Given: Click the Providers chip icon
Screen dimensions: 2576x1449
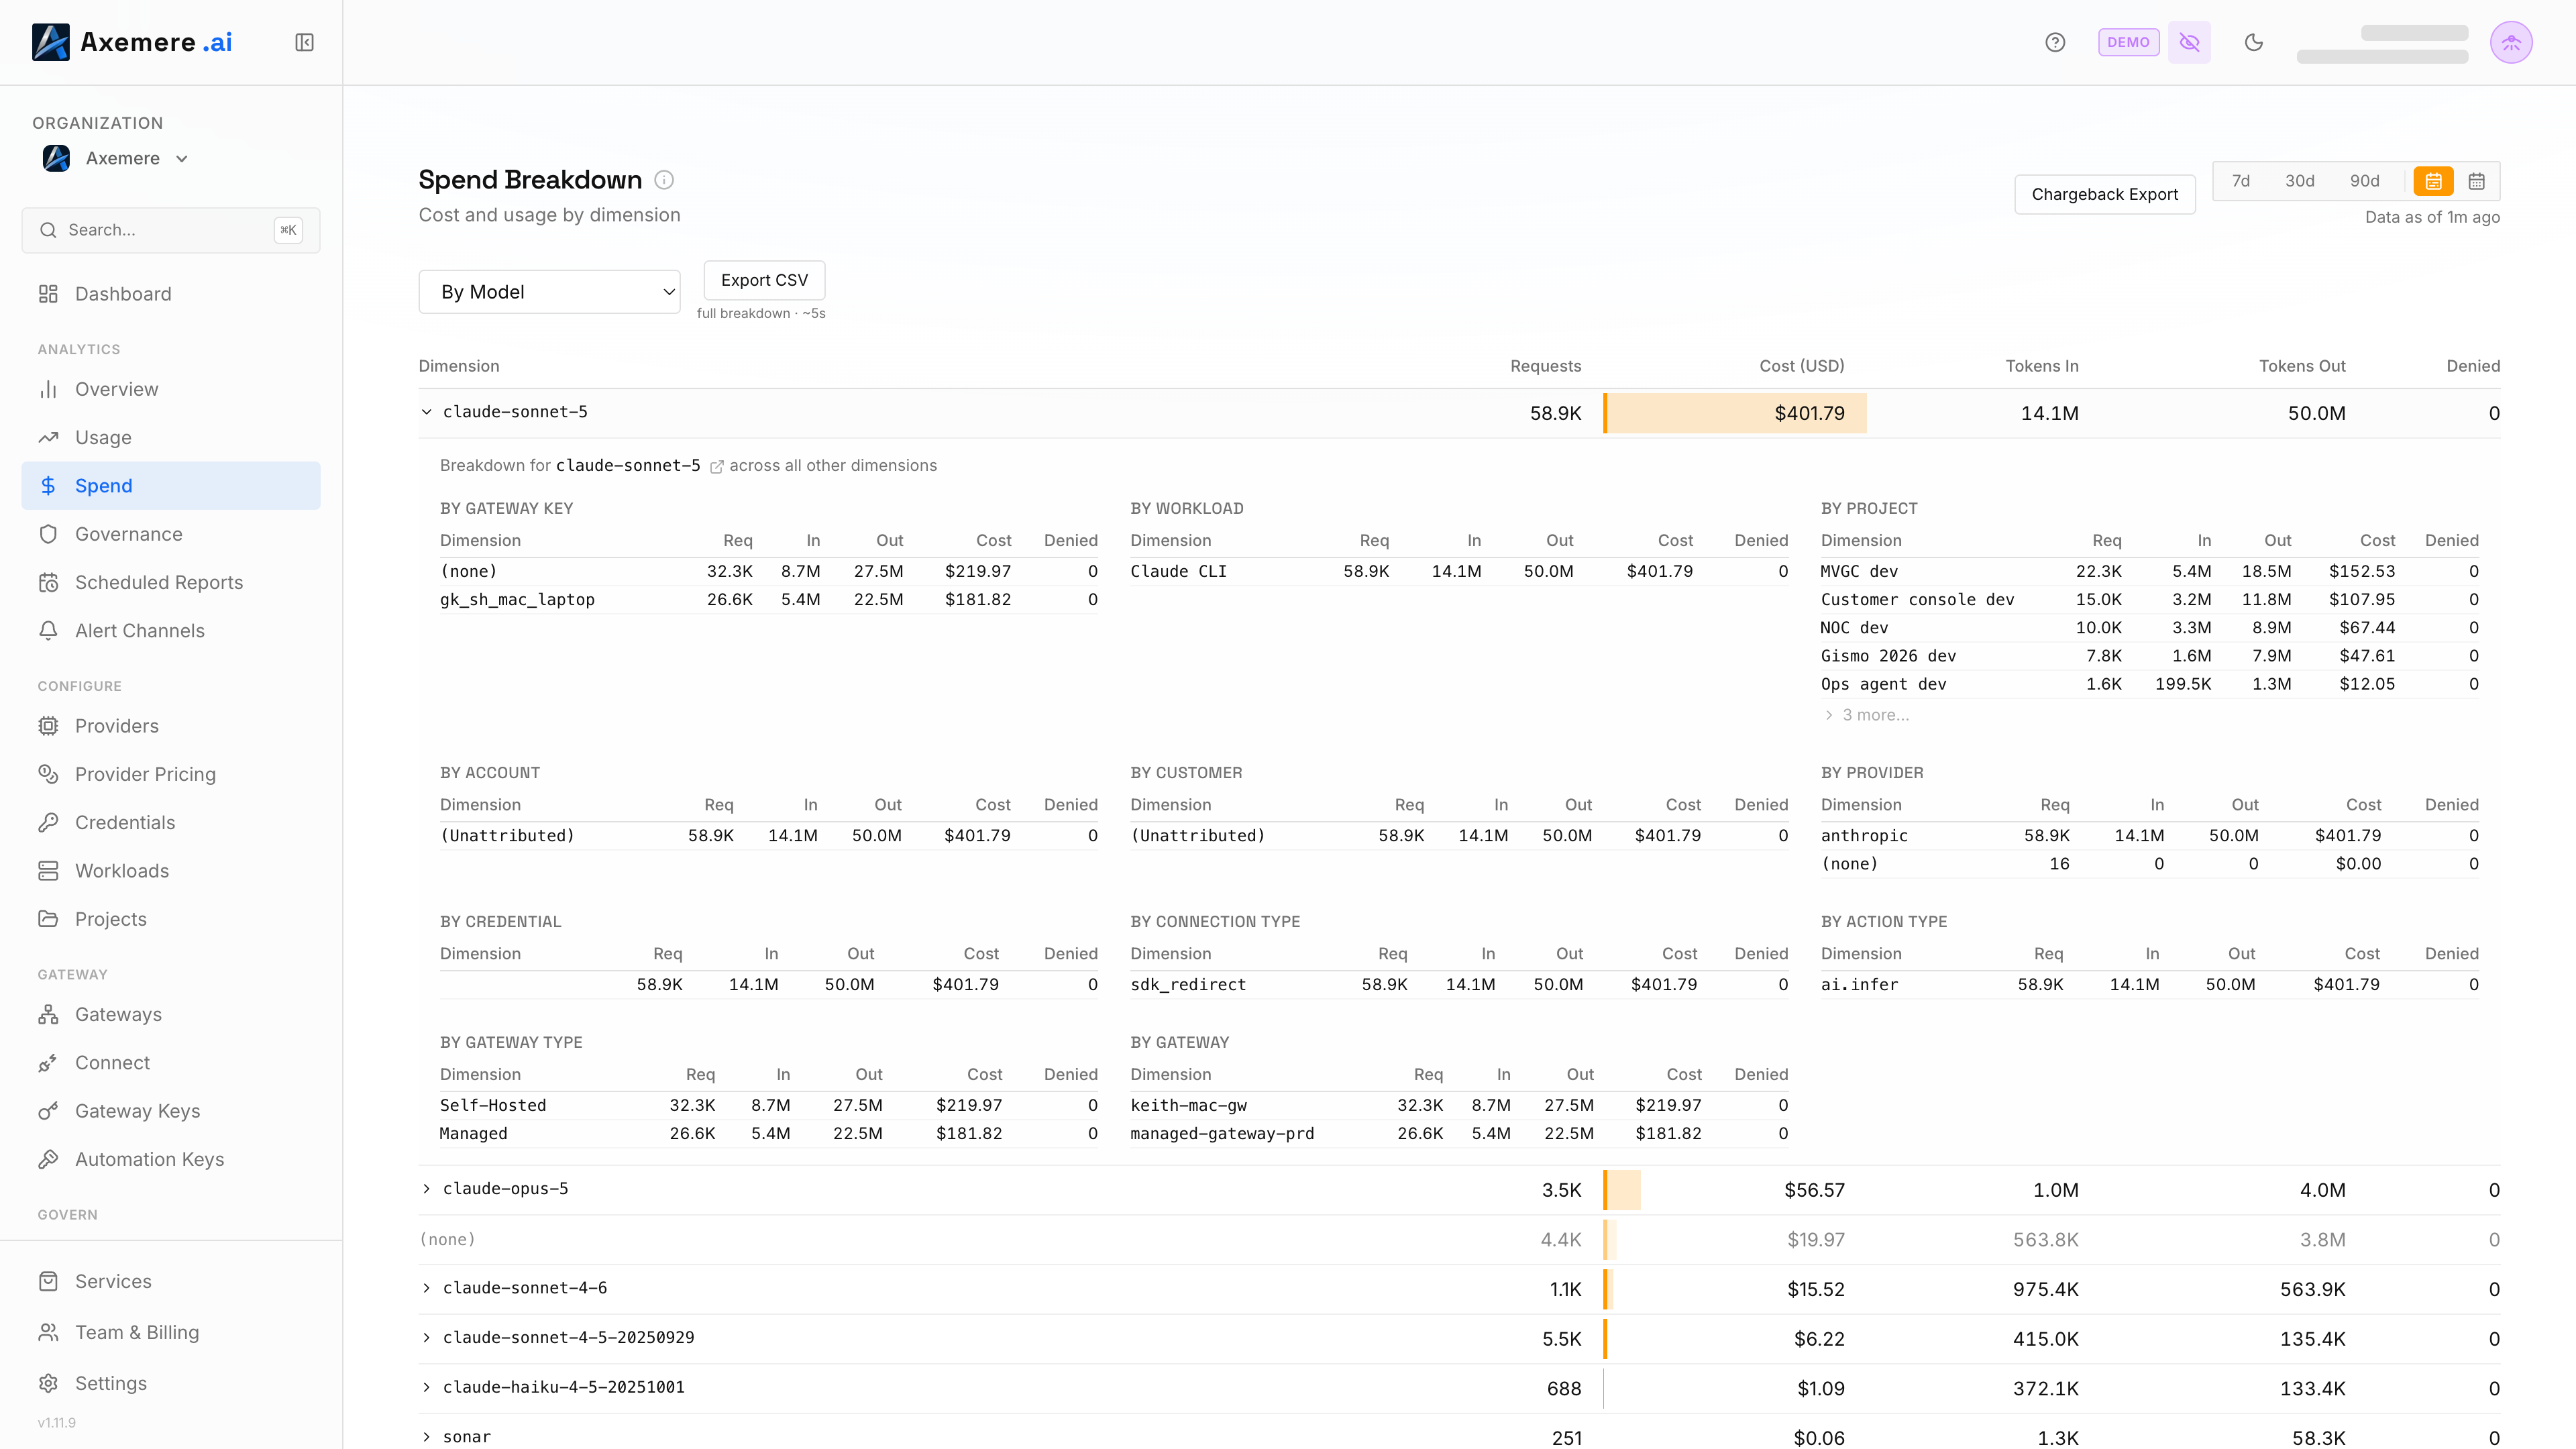Looking at the screenshot, I should [48, 726].
